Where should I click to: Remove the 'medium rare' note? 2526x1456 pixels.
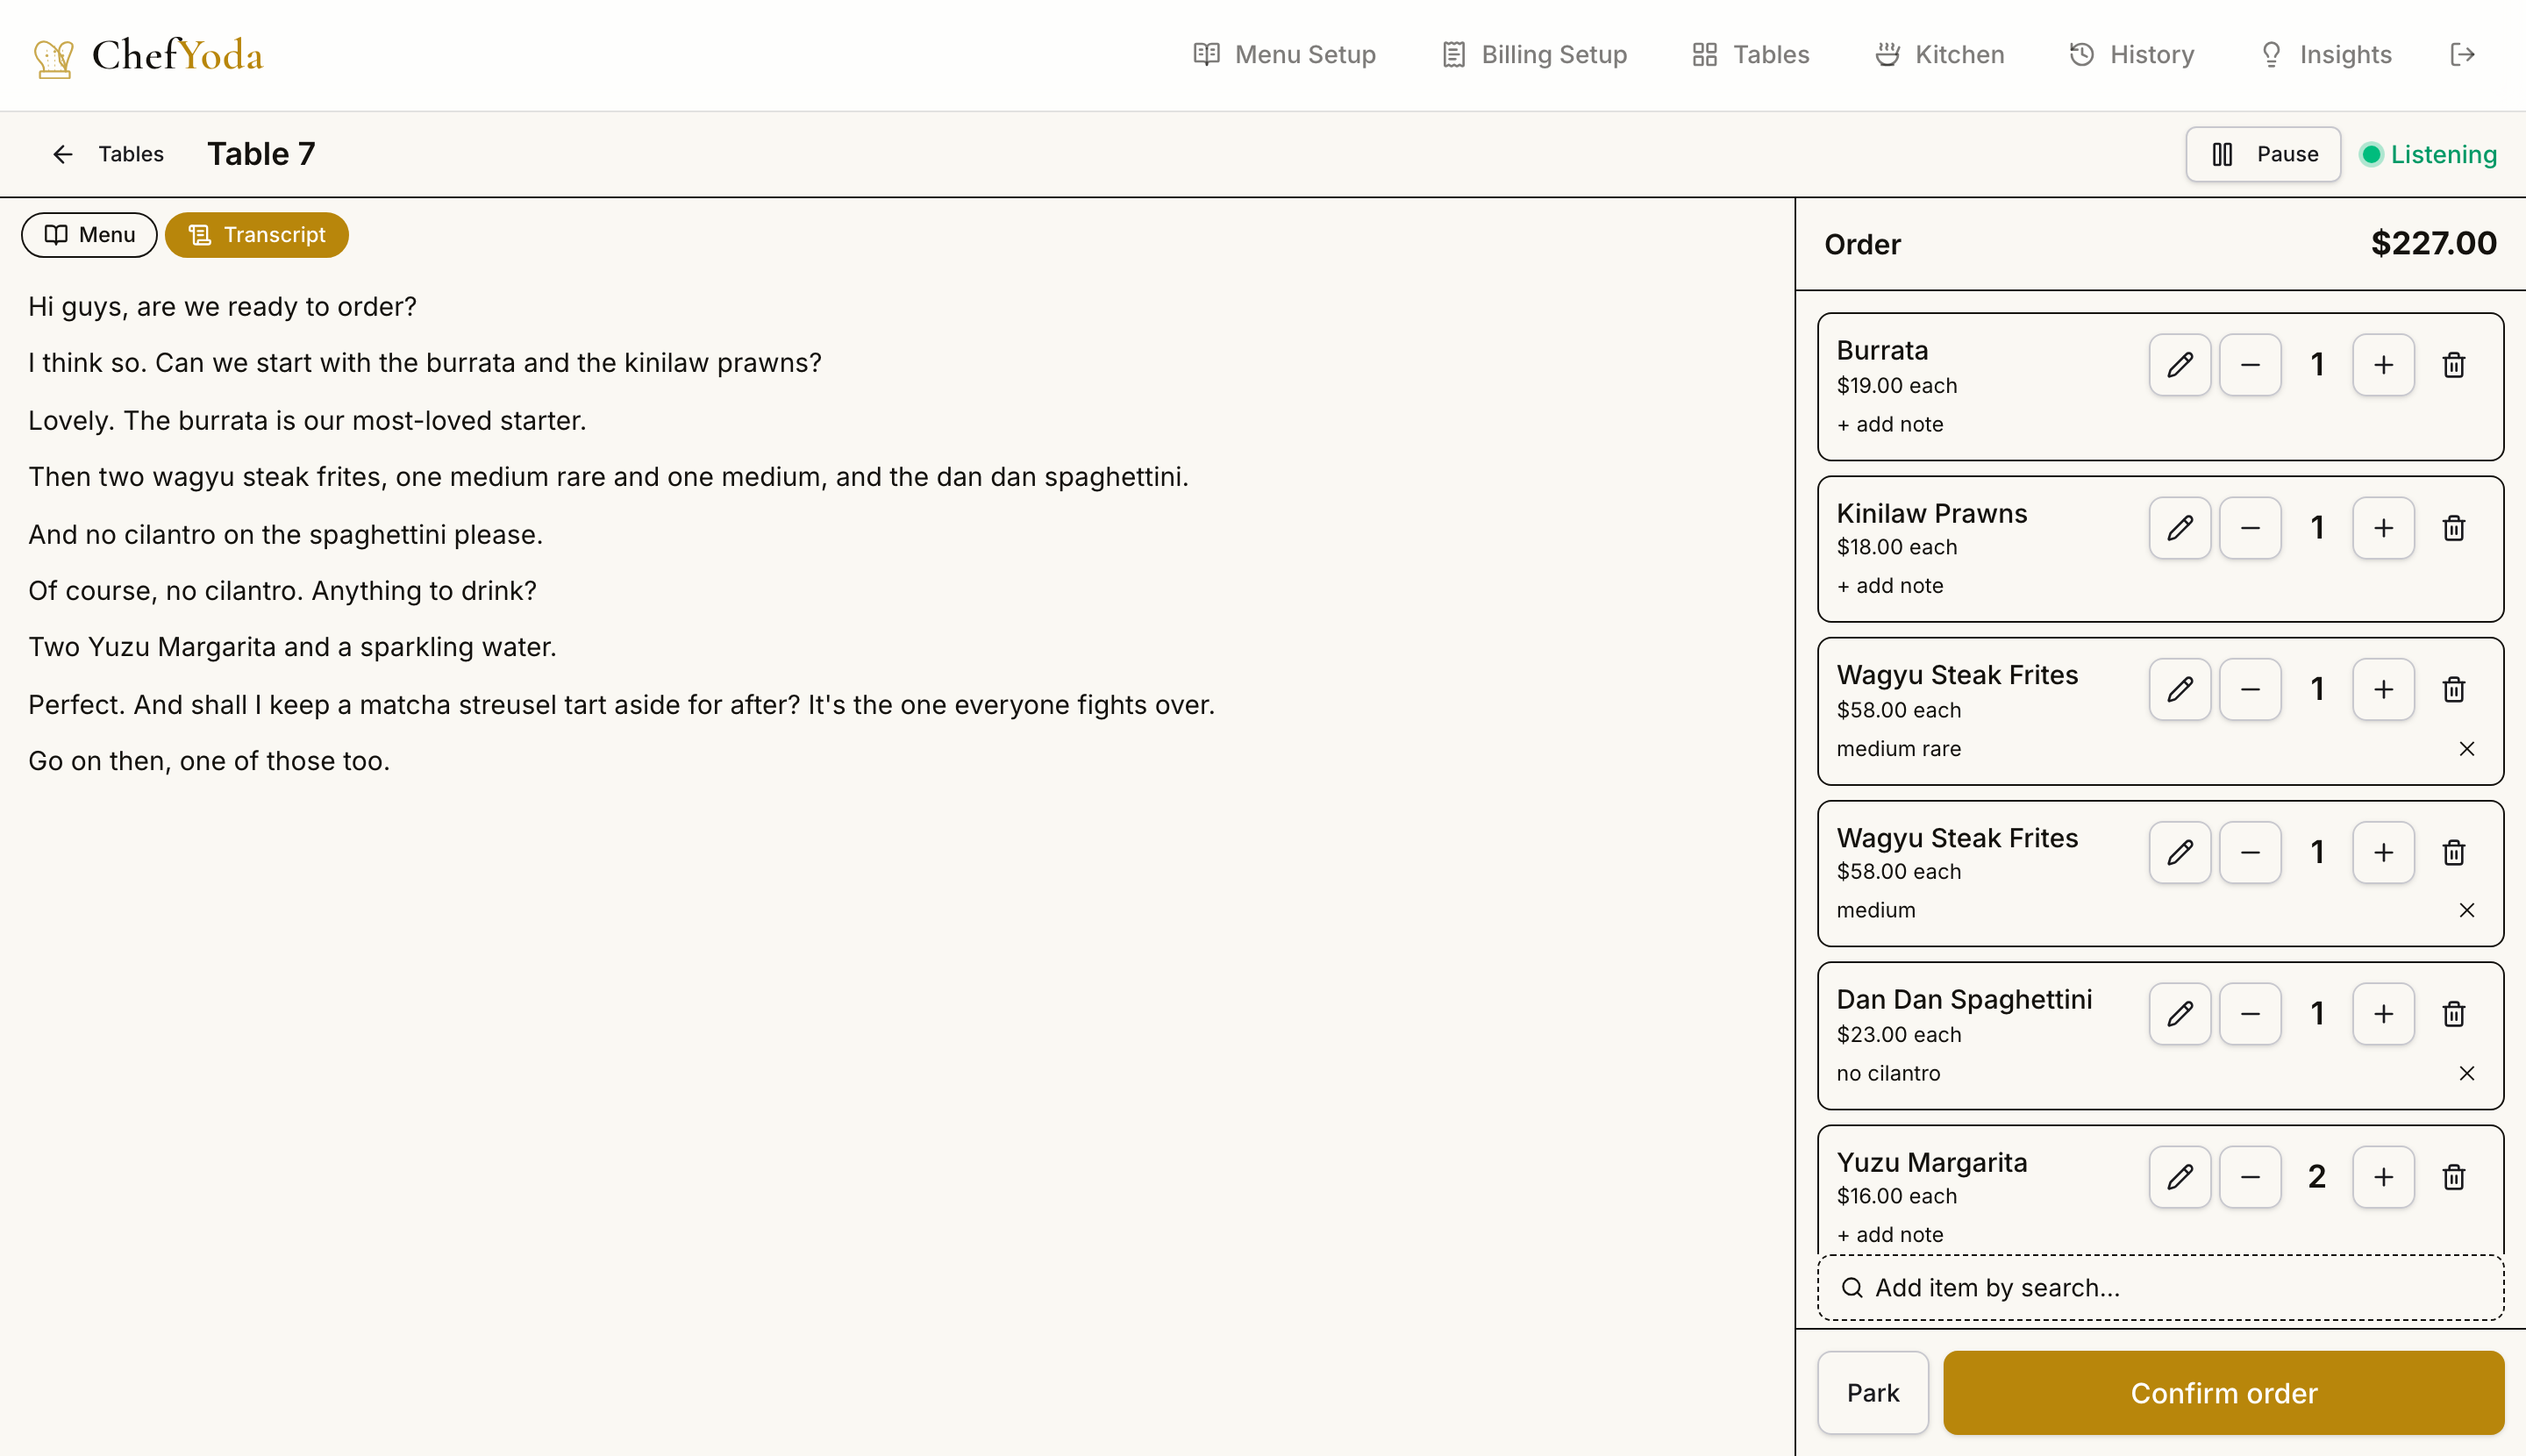[x=2467, y=749]
